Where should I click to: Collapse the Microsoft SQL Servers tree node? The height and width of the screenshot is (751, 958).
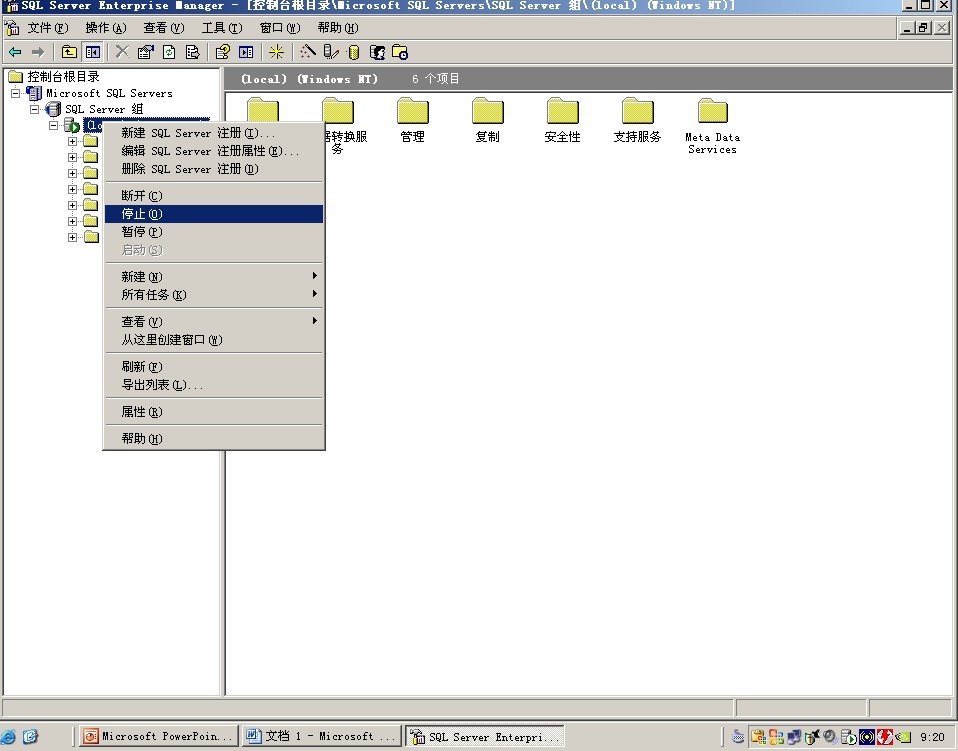[x=16, y=93]
